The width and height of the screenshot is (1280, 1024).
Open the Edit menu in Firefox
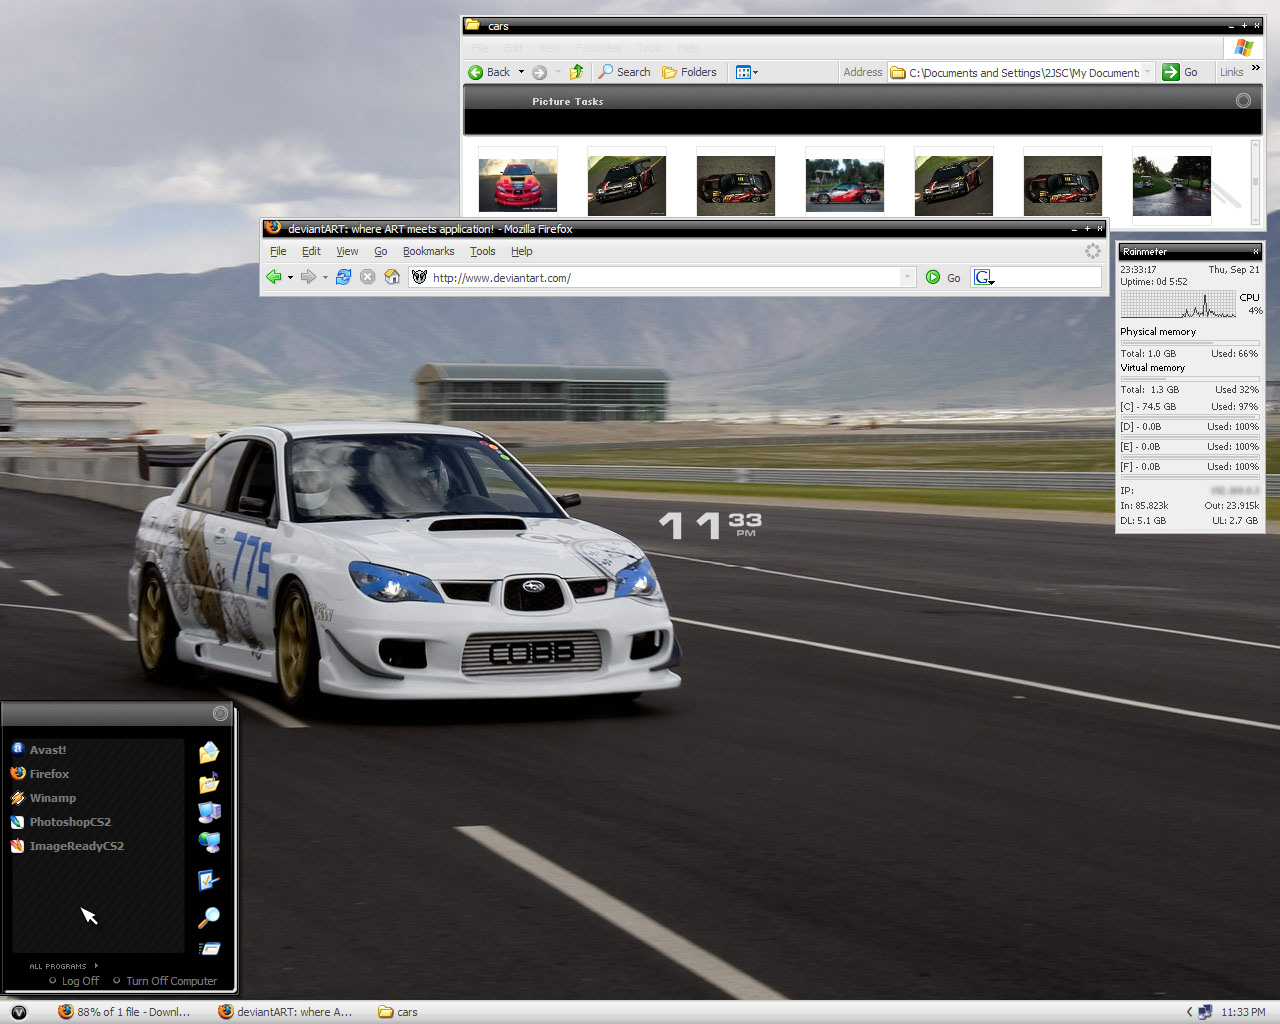pos(311,251)
